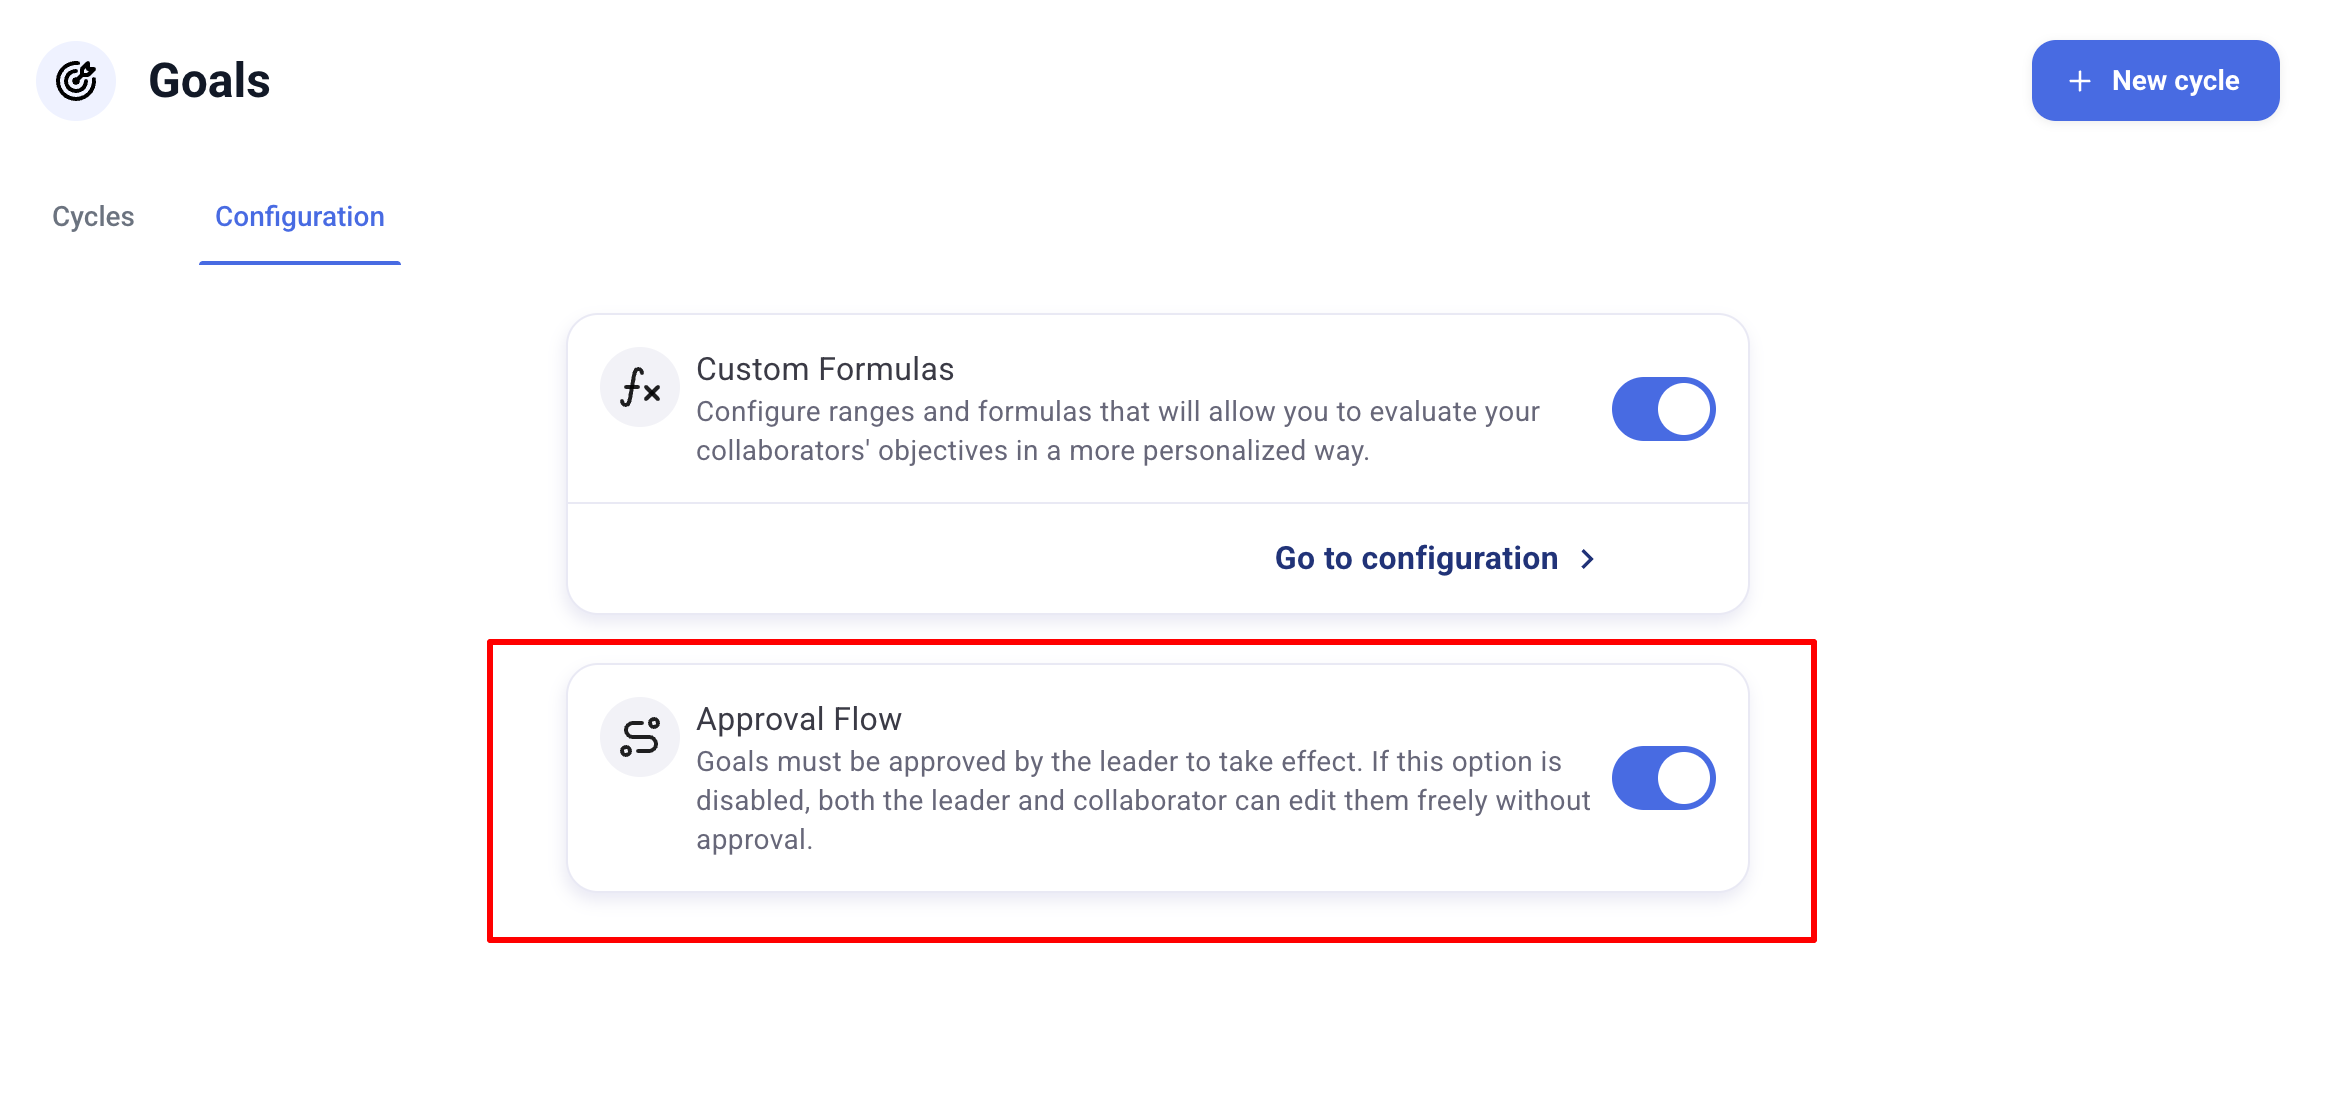
Task: Click the fx Custom Formulas icon
Action: (640, 387)
